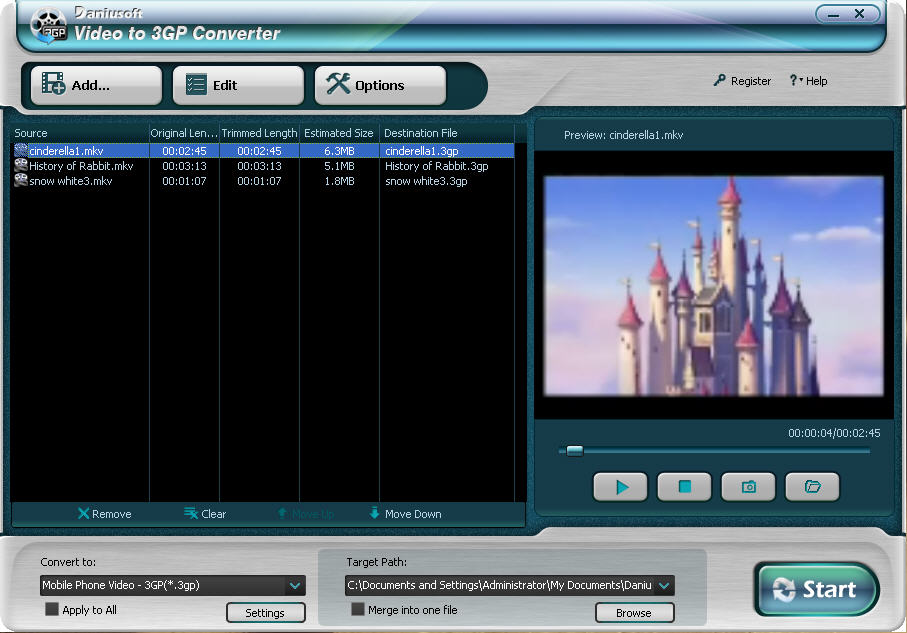Screen dimensions: 907x633
Task: Play the preview video
Action: coord(620,487)
